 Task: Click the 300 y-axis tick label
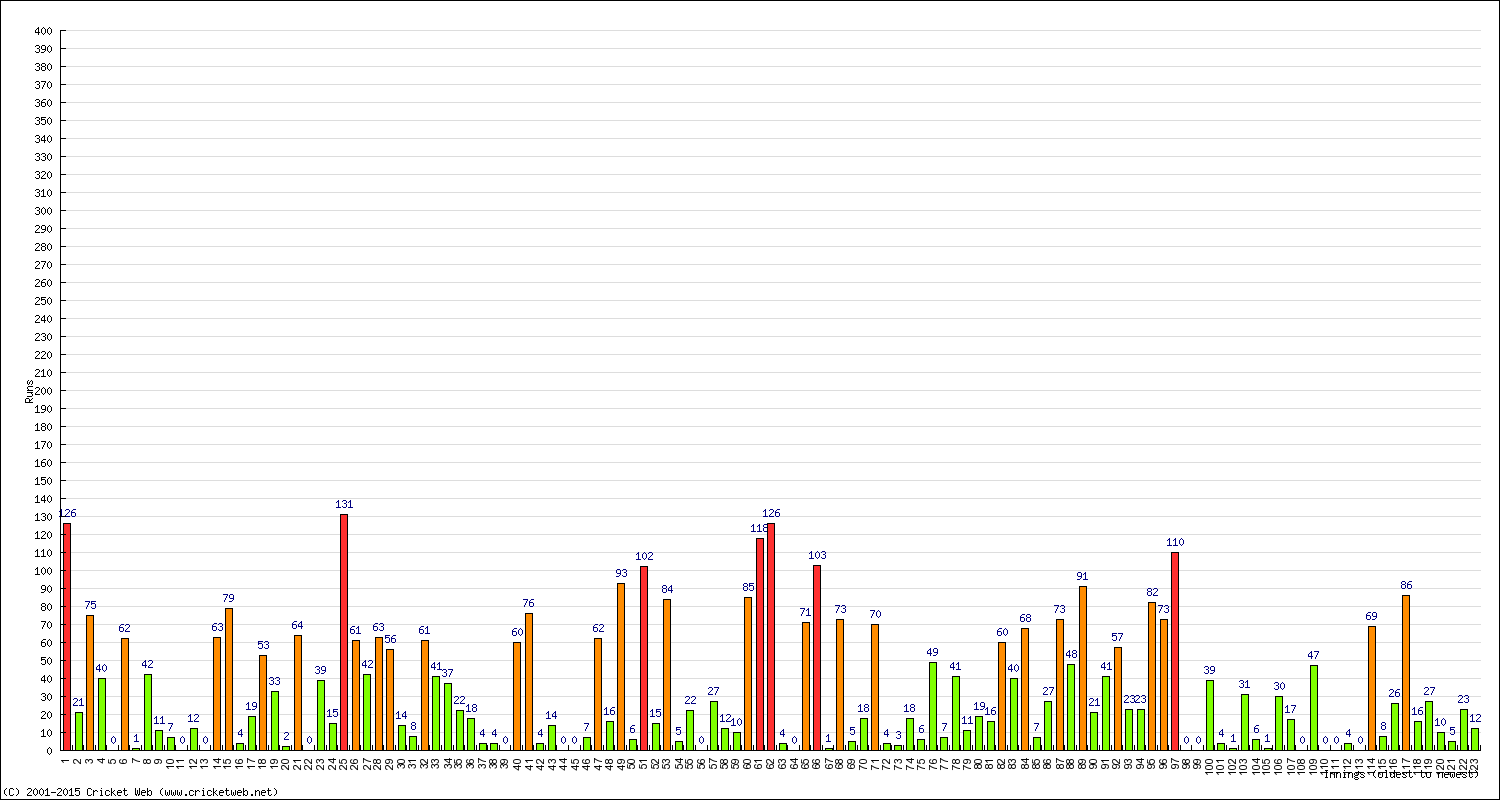(x=42, y=211)
